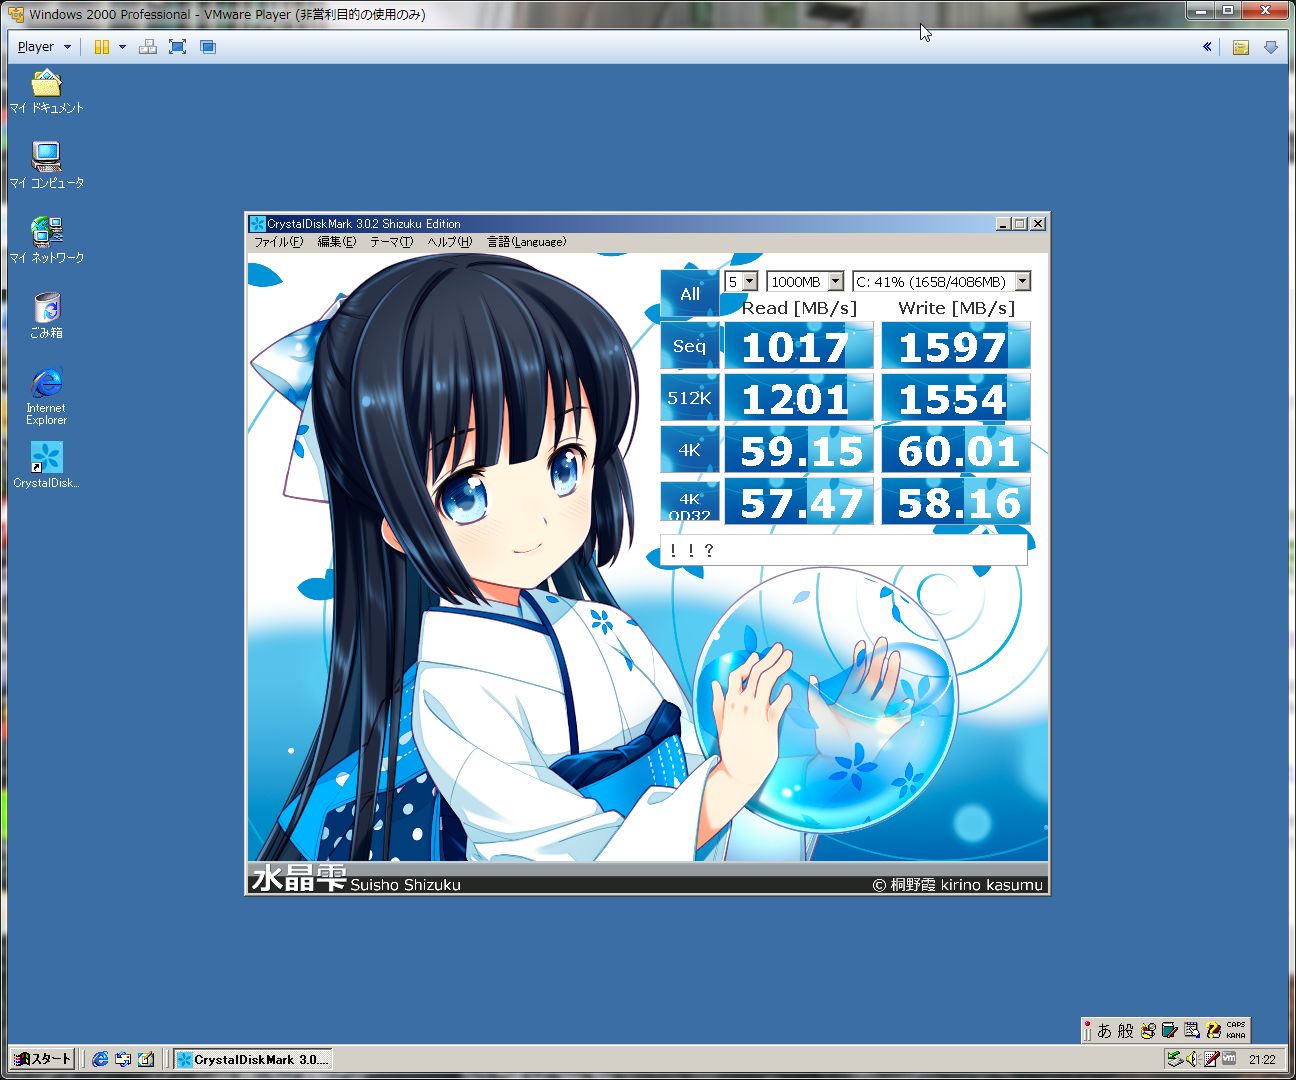This screenshot has width=1296, height=1080.
Task: Start the 512K benchmark test
Action: coord(690,398)
